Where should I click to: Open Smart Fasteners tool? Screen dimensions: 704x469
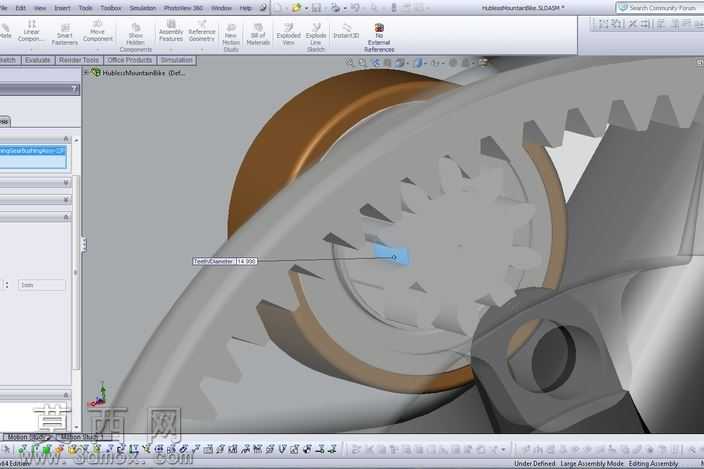pos(65,35)
